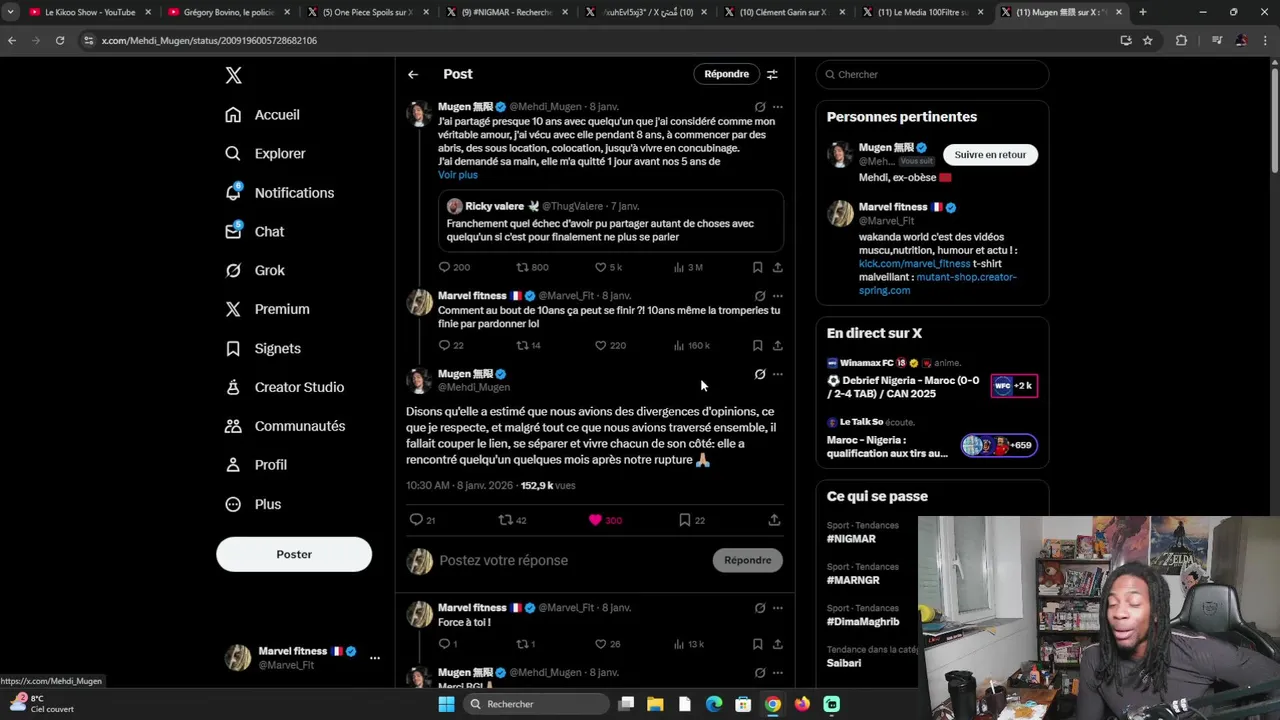Open the browser extensions puzzle icon
Image resolution: width=1280 pixels, height=720 pixels.
1181,40
